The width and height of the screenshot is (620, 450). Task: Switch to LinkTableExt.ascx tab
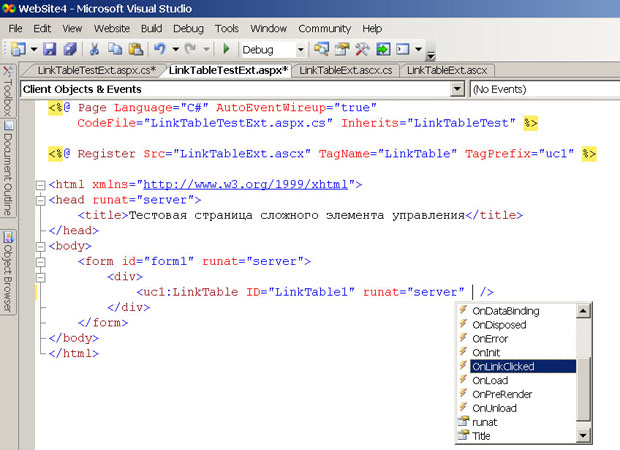tap(447, 70)
